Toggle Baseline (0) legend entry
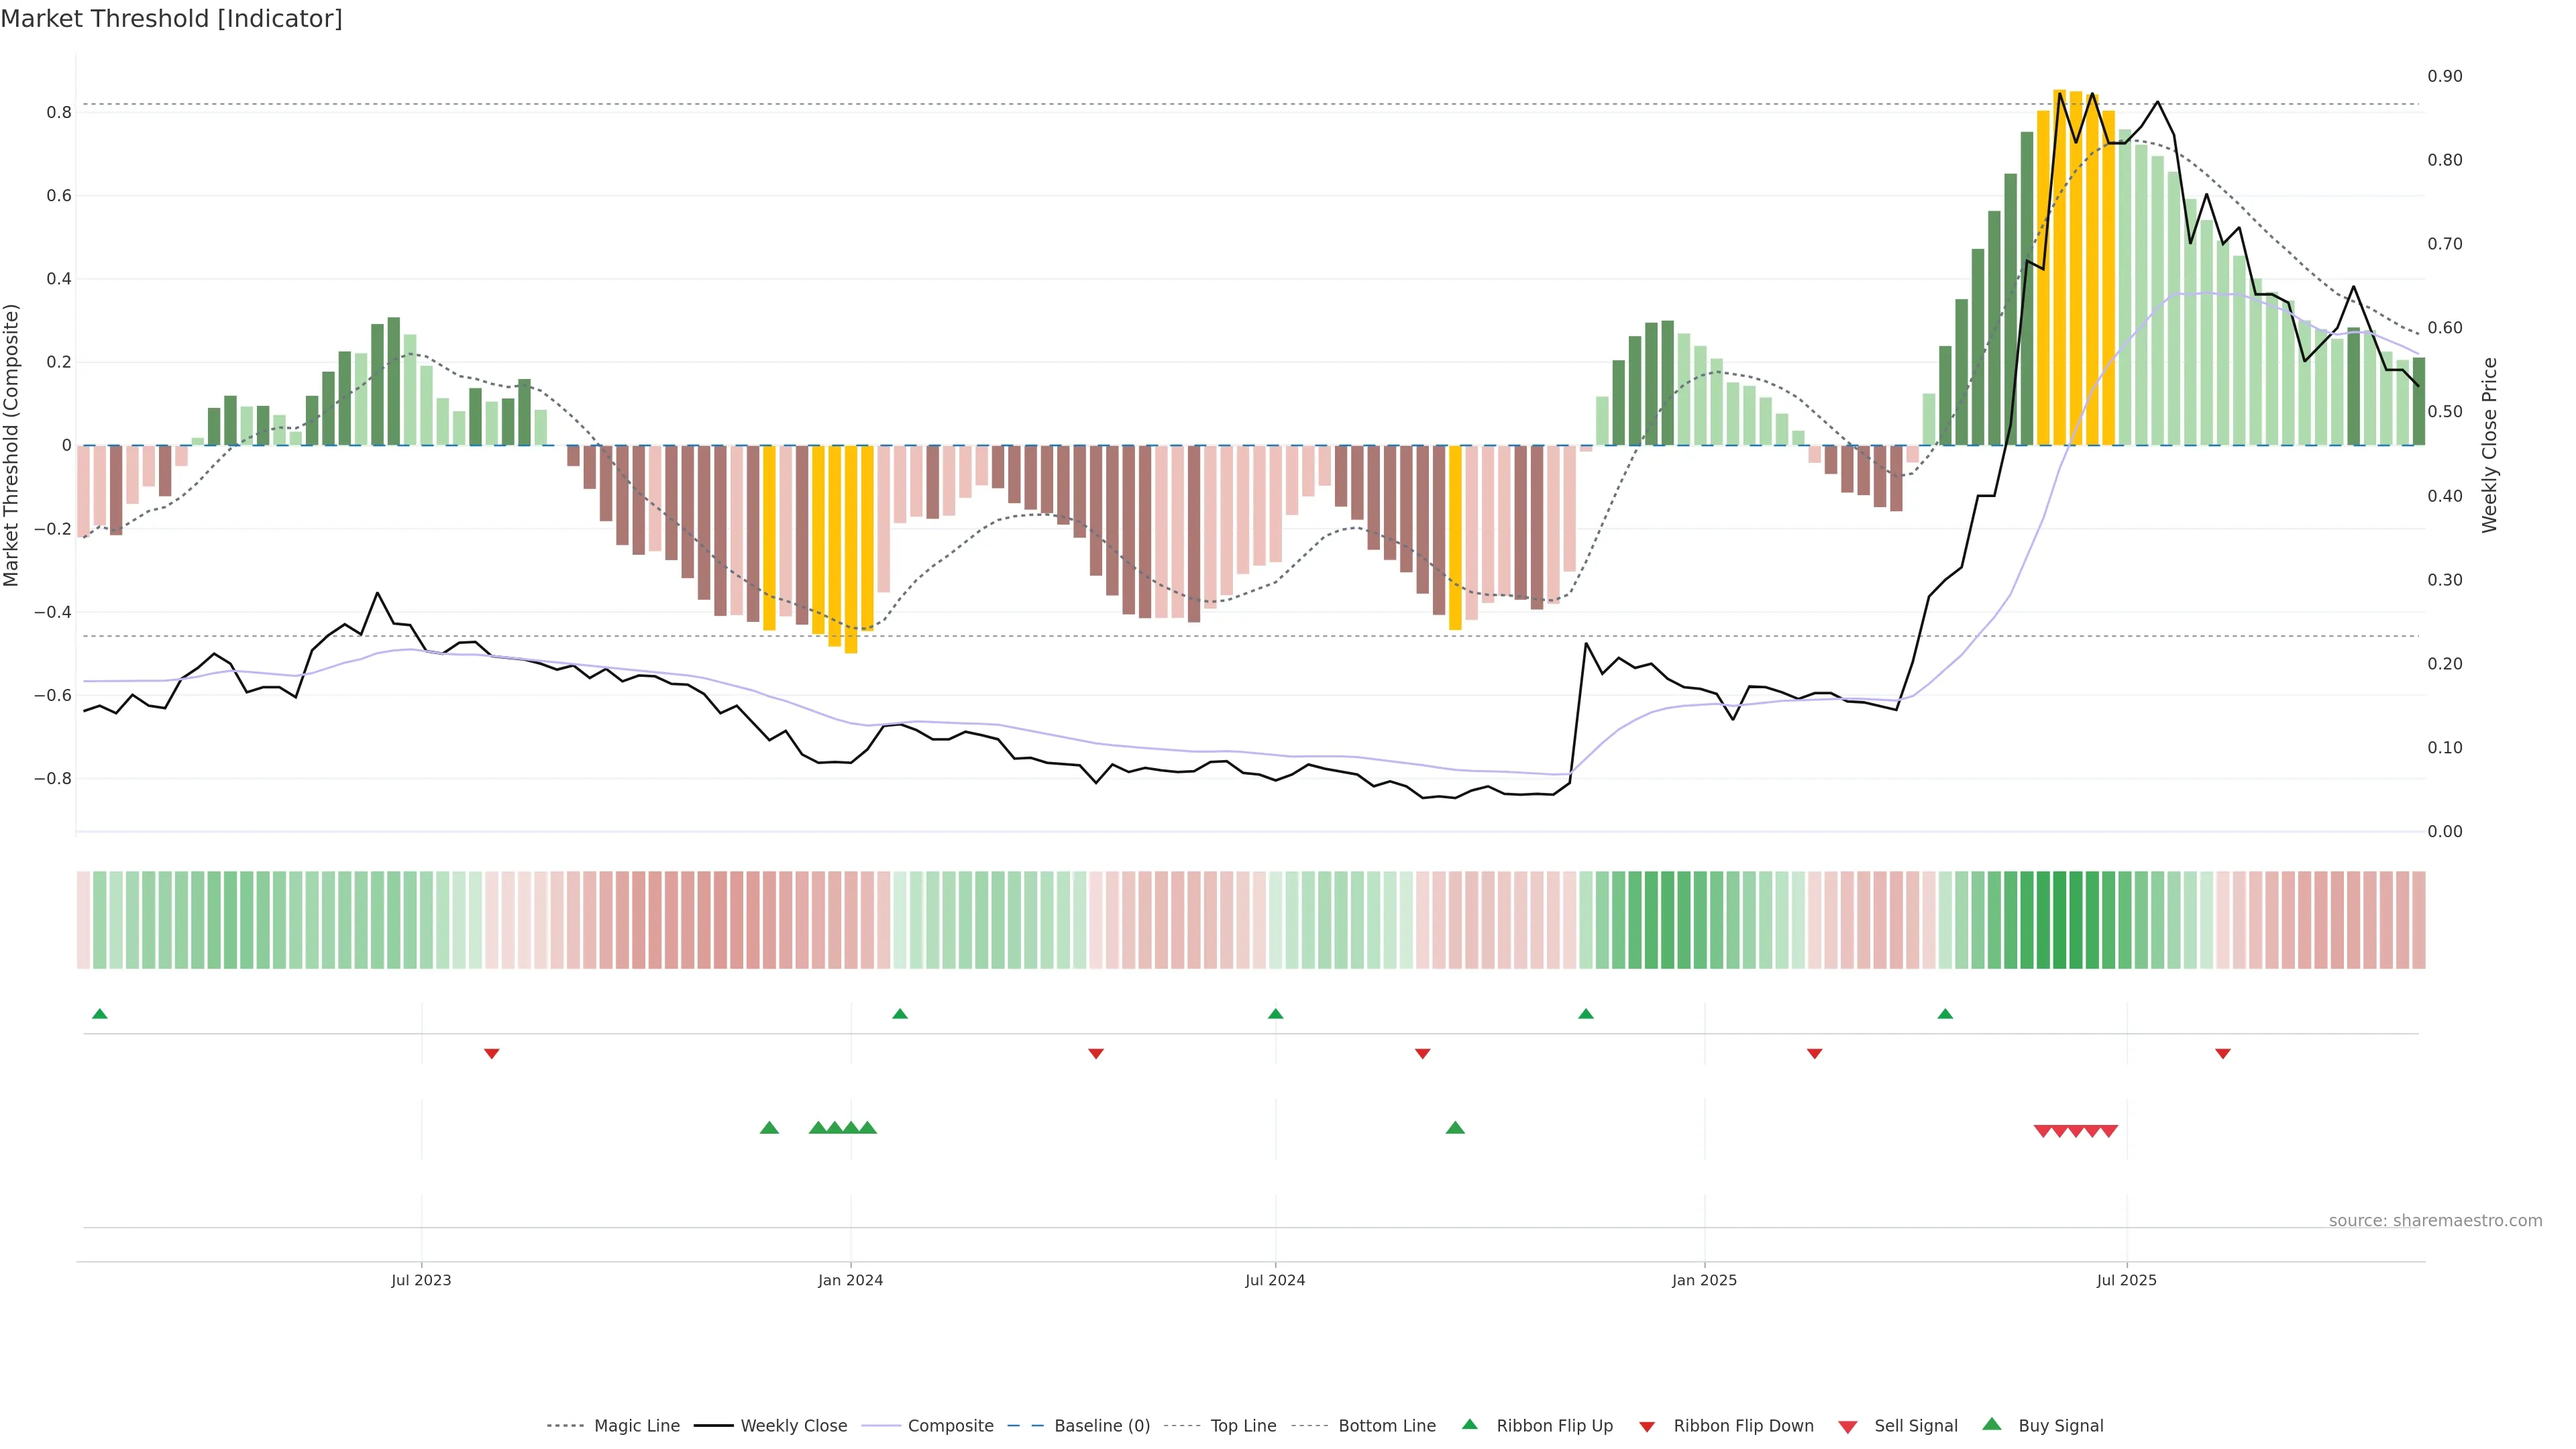The height and width of the screenshot is (1449, 2576). [1101, 1426]
